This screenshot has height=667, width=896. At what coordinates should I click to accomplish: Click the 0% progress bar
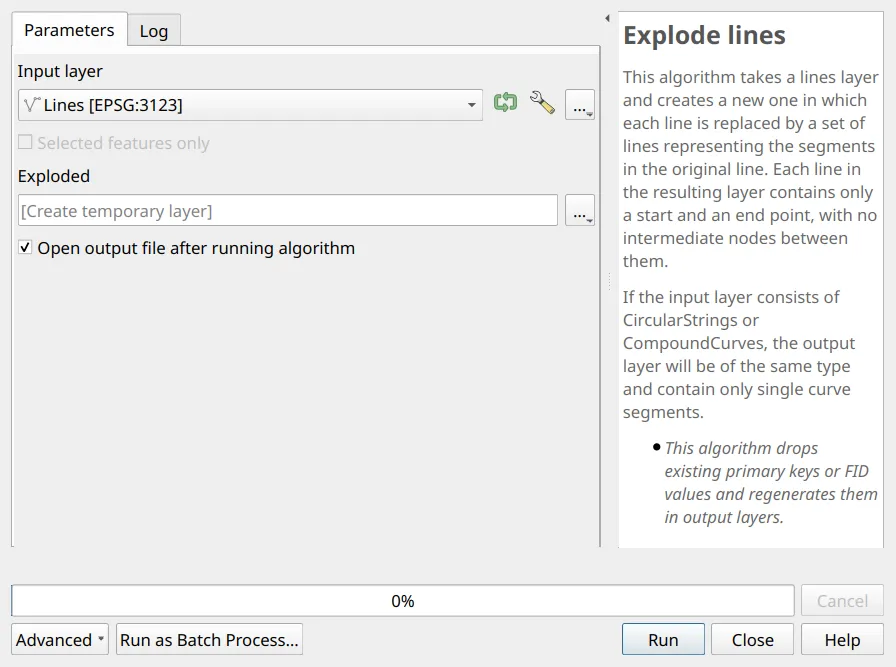click(403, 601)
